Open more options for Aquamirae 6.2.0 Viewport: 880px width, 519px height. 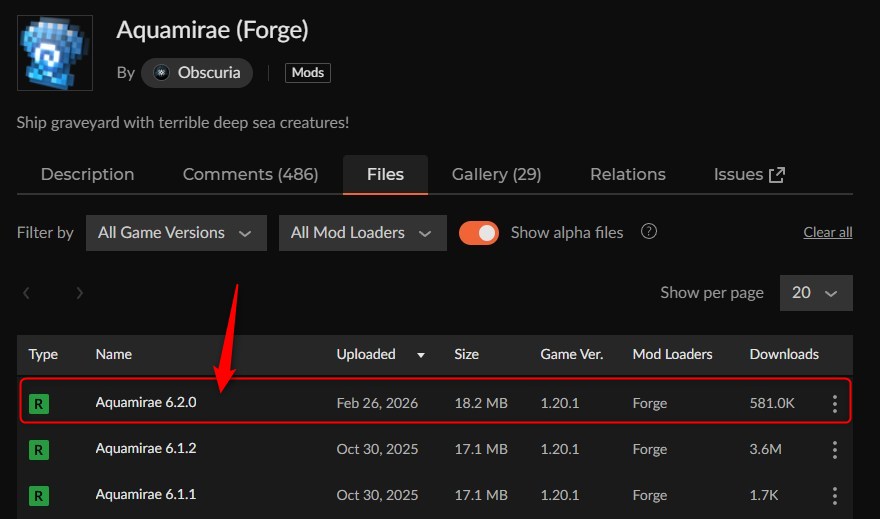pyautogui.click(x=835, y=403)
